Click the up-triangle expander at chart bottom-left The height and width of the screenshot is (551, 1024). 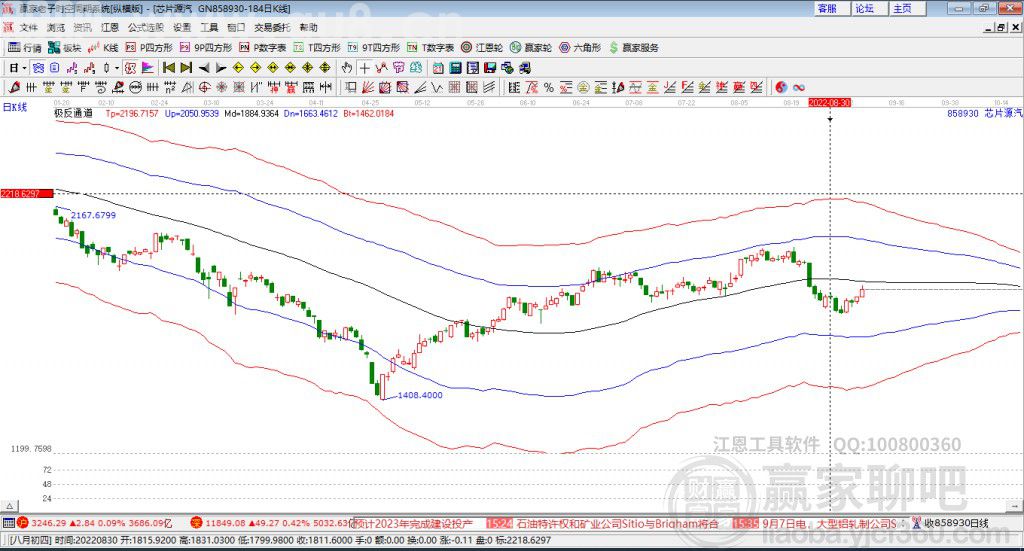10,506
